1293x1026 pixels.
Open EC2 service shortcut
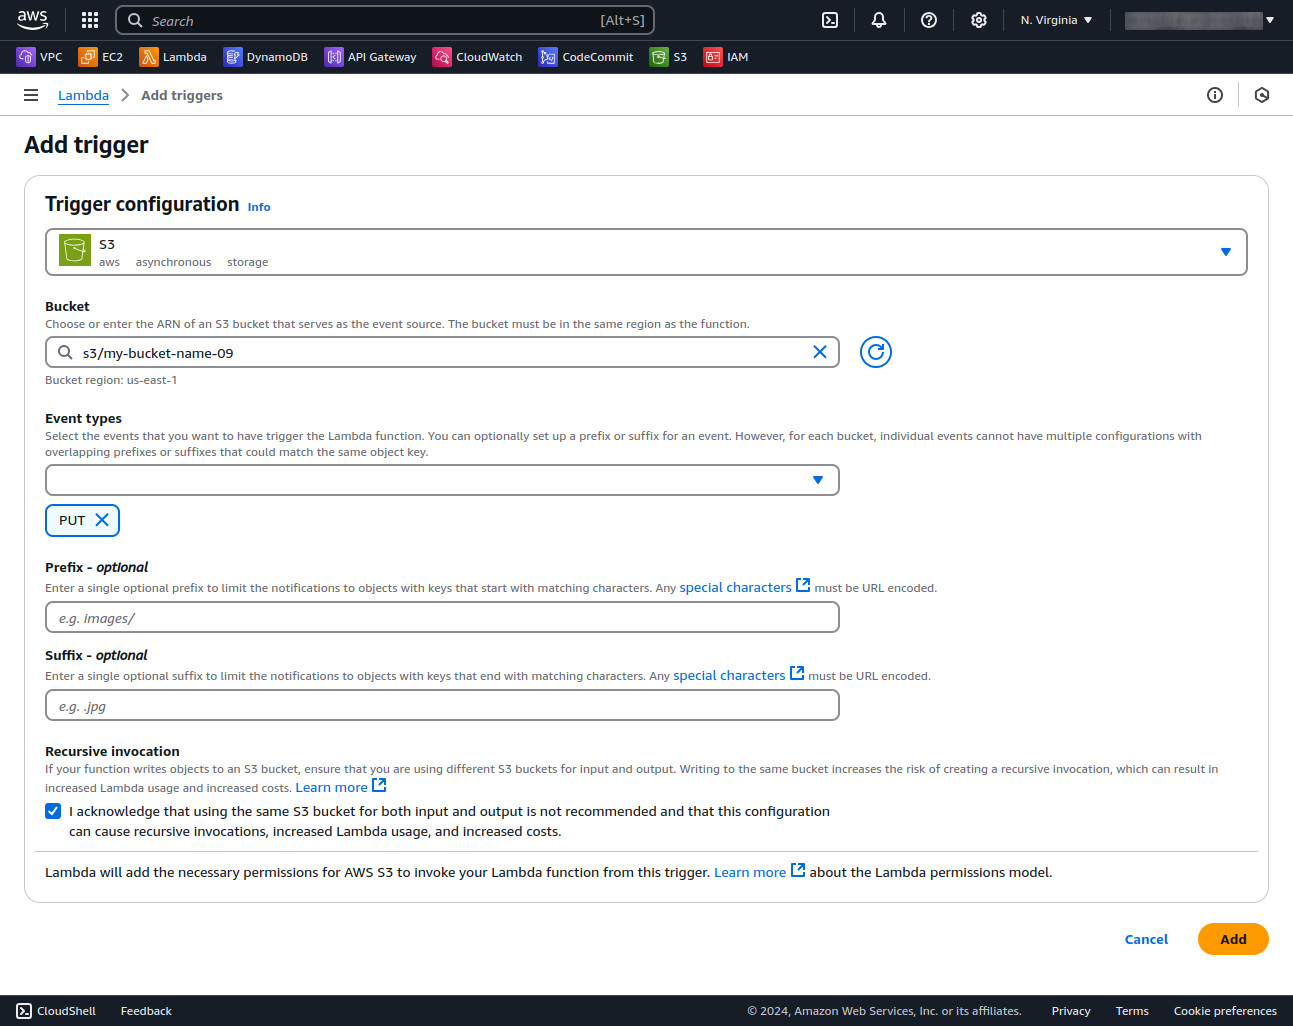tap(101, 57)
